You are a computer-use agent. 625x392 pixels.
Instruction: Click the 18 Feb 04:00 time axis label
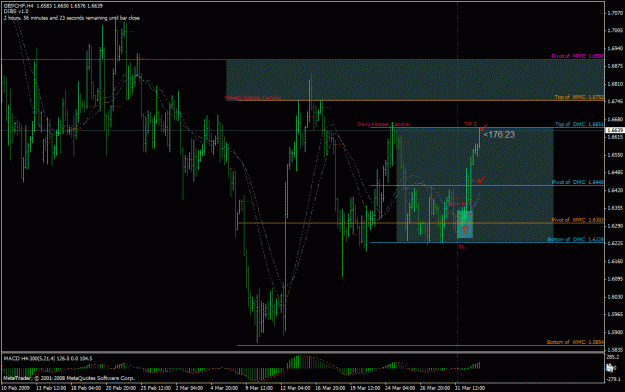[86, 388]
